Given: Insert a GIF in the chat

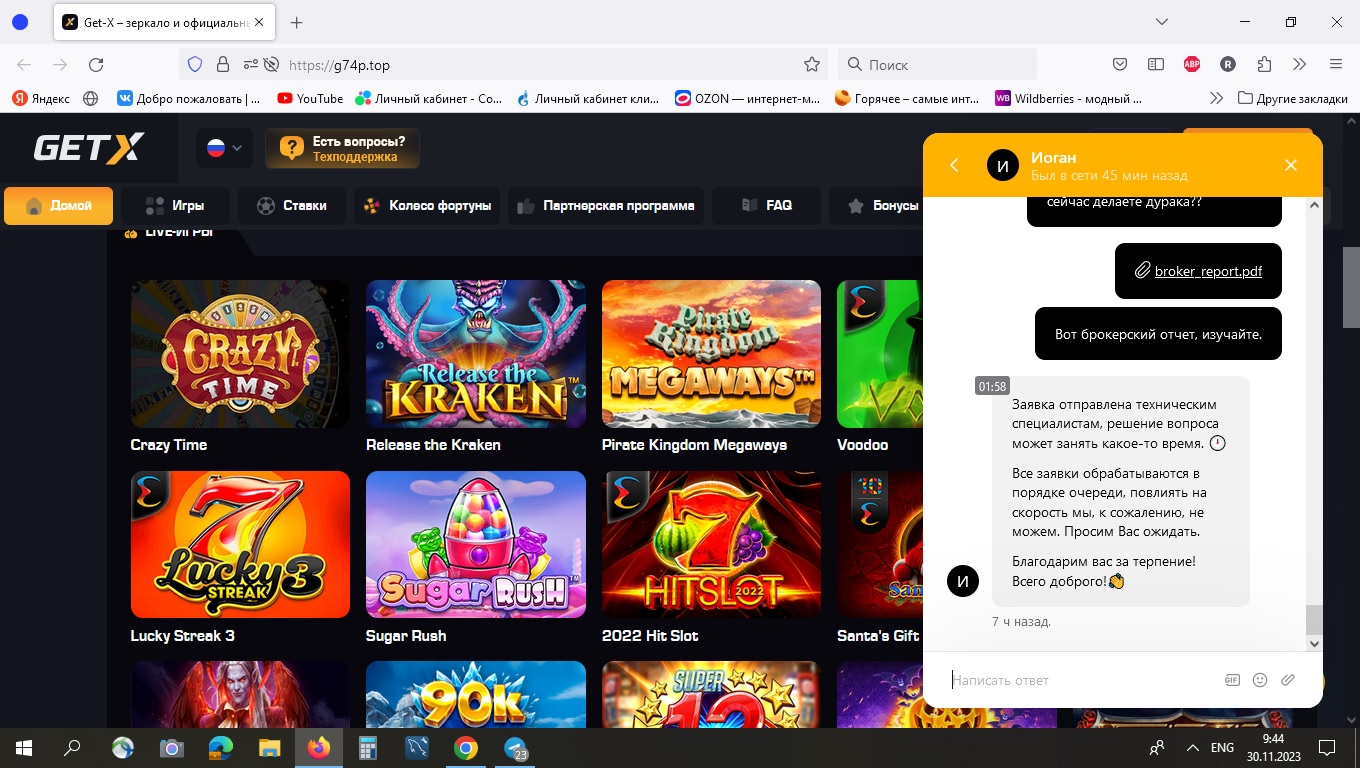Looking at the screenshot, I should pyautogui.click(x=1232, y=680).
